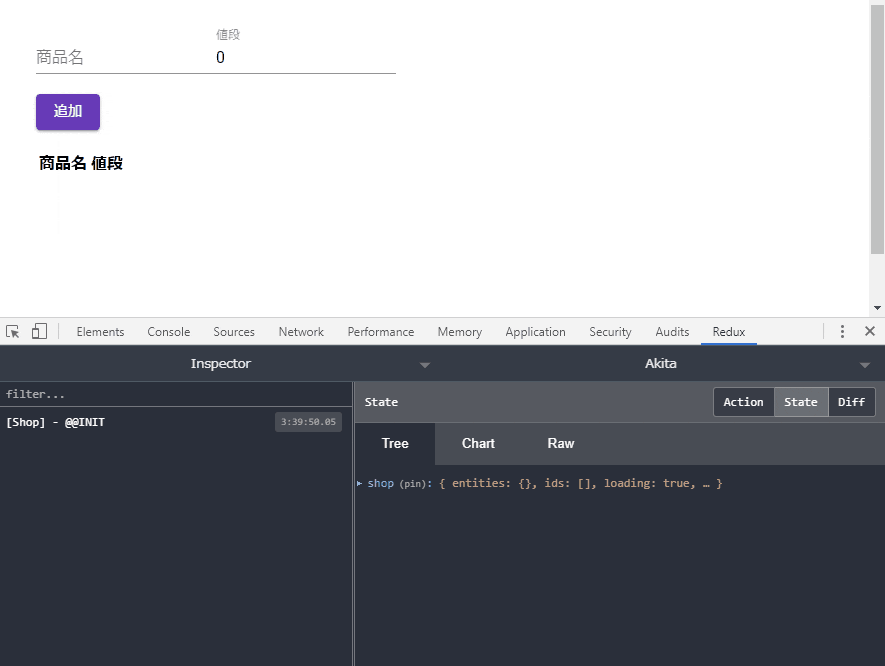Close the DevTools panel
This screenshot has width=885, height=666.
tap(870, 331)
